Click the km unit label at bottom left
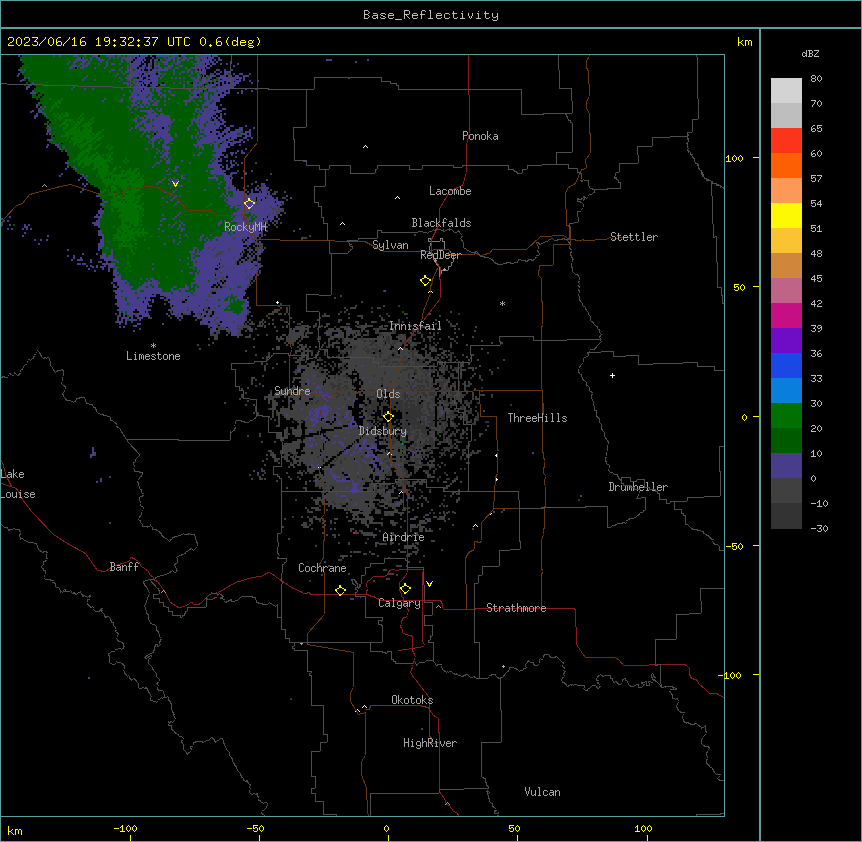The width and height of the screenshot is (862, 842). pyautogui.click(x=15, y=830)
